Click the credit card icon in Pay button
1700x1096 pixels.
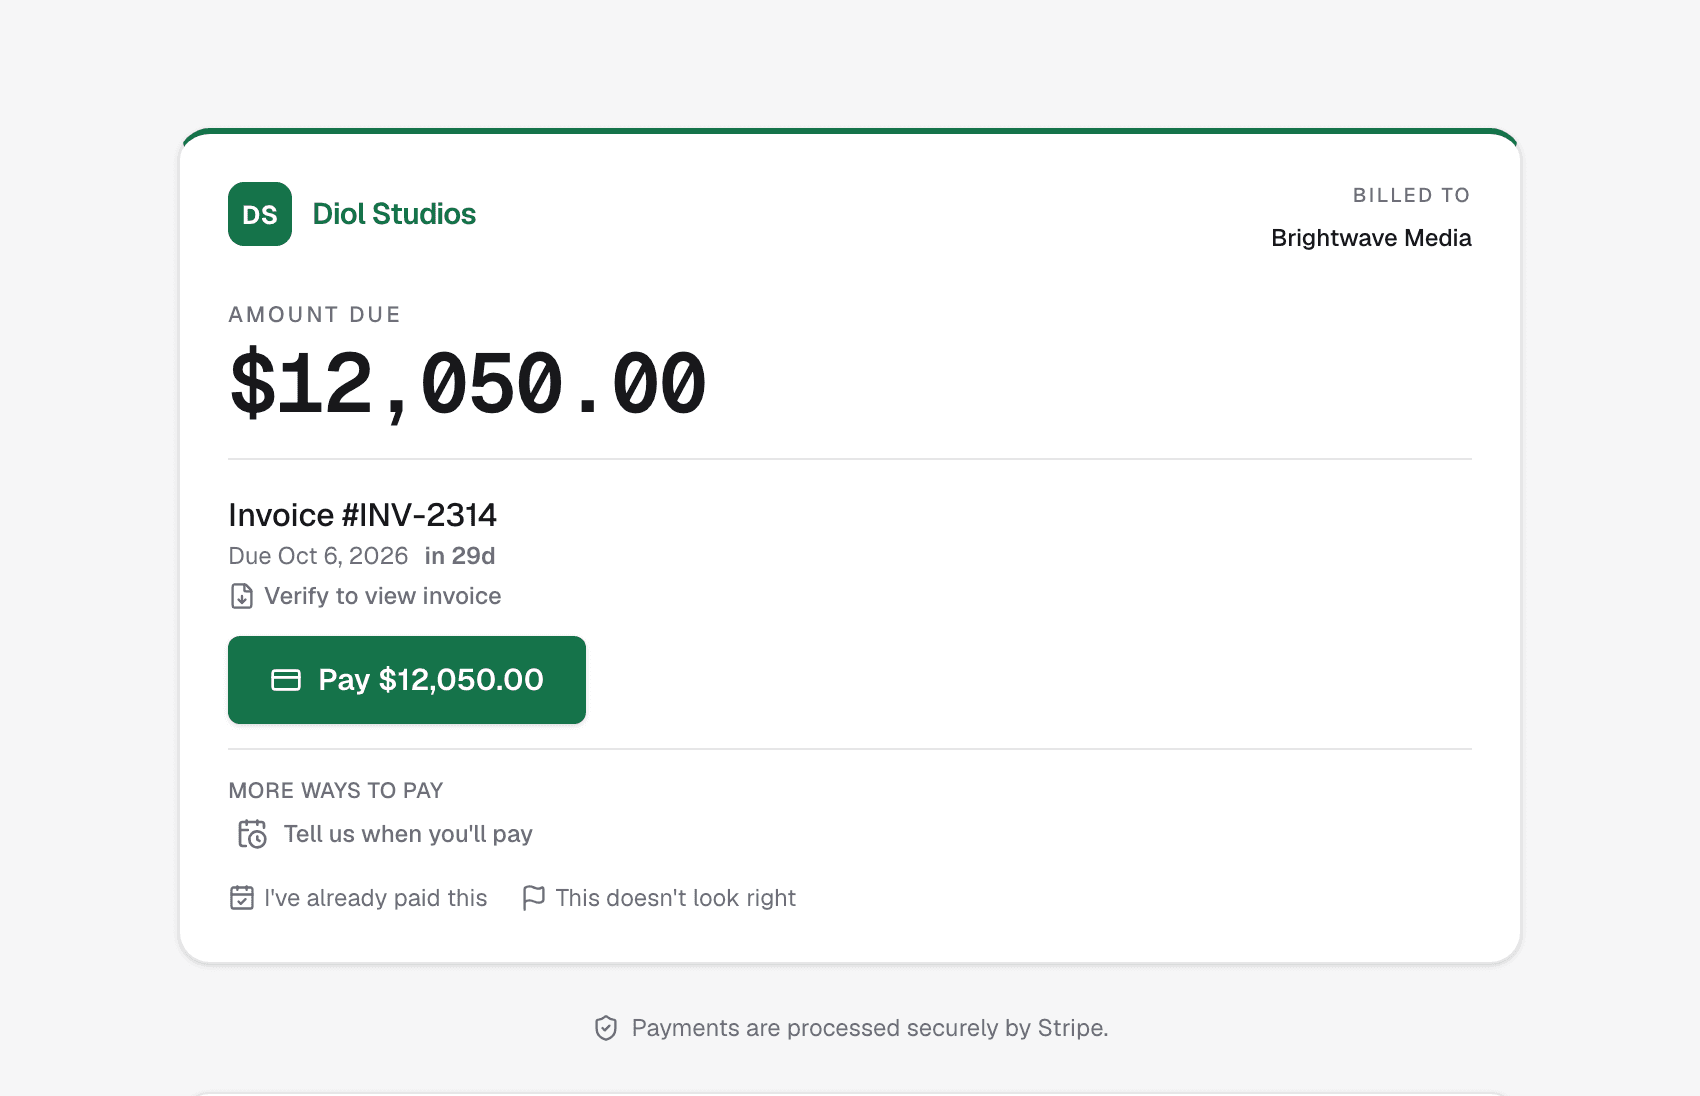(286, 680)
